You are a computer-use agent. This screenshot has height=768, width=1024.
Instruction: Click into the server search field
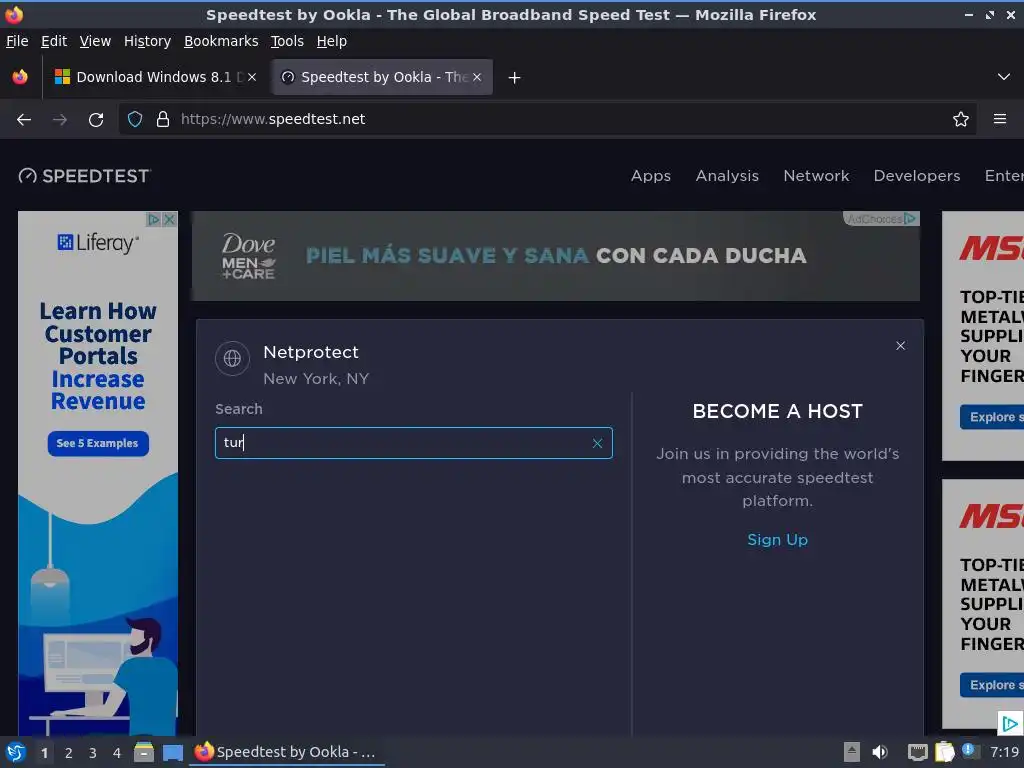414,443
